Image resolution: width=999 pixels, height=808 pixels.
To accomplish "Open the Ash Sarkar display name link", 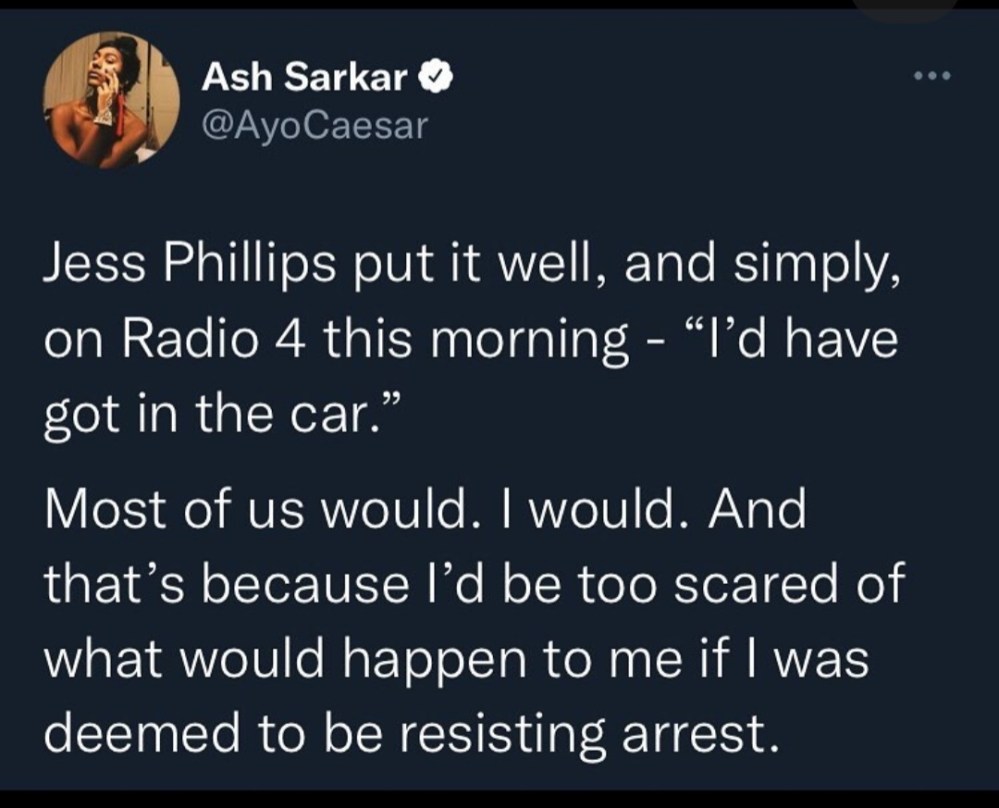I will click(304, 78).
